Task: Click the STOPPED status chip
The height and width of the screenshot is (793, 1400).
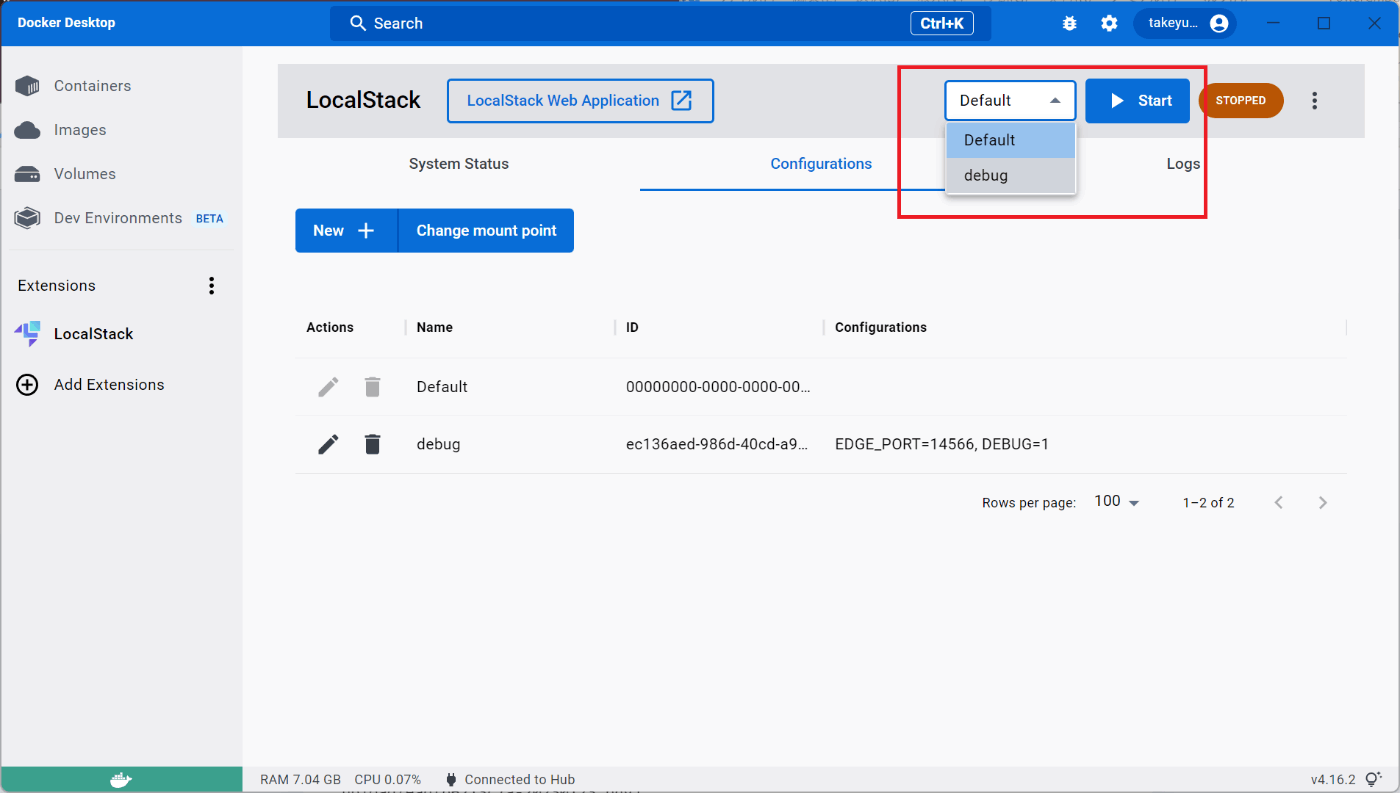Action: pyautogui.click(x=1241, y=100)
